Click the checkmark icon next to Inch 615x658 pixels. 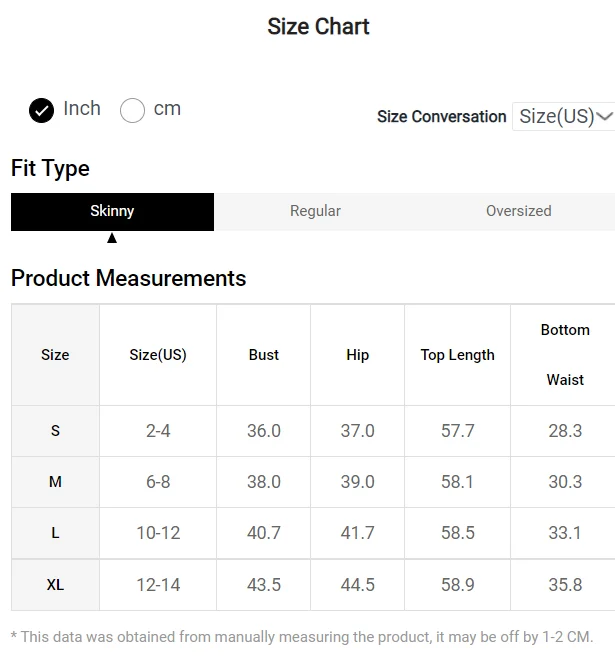[41, 110]
